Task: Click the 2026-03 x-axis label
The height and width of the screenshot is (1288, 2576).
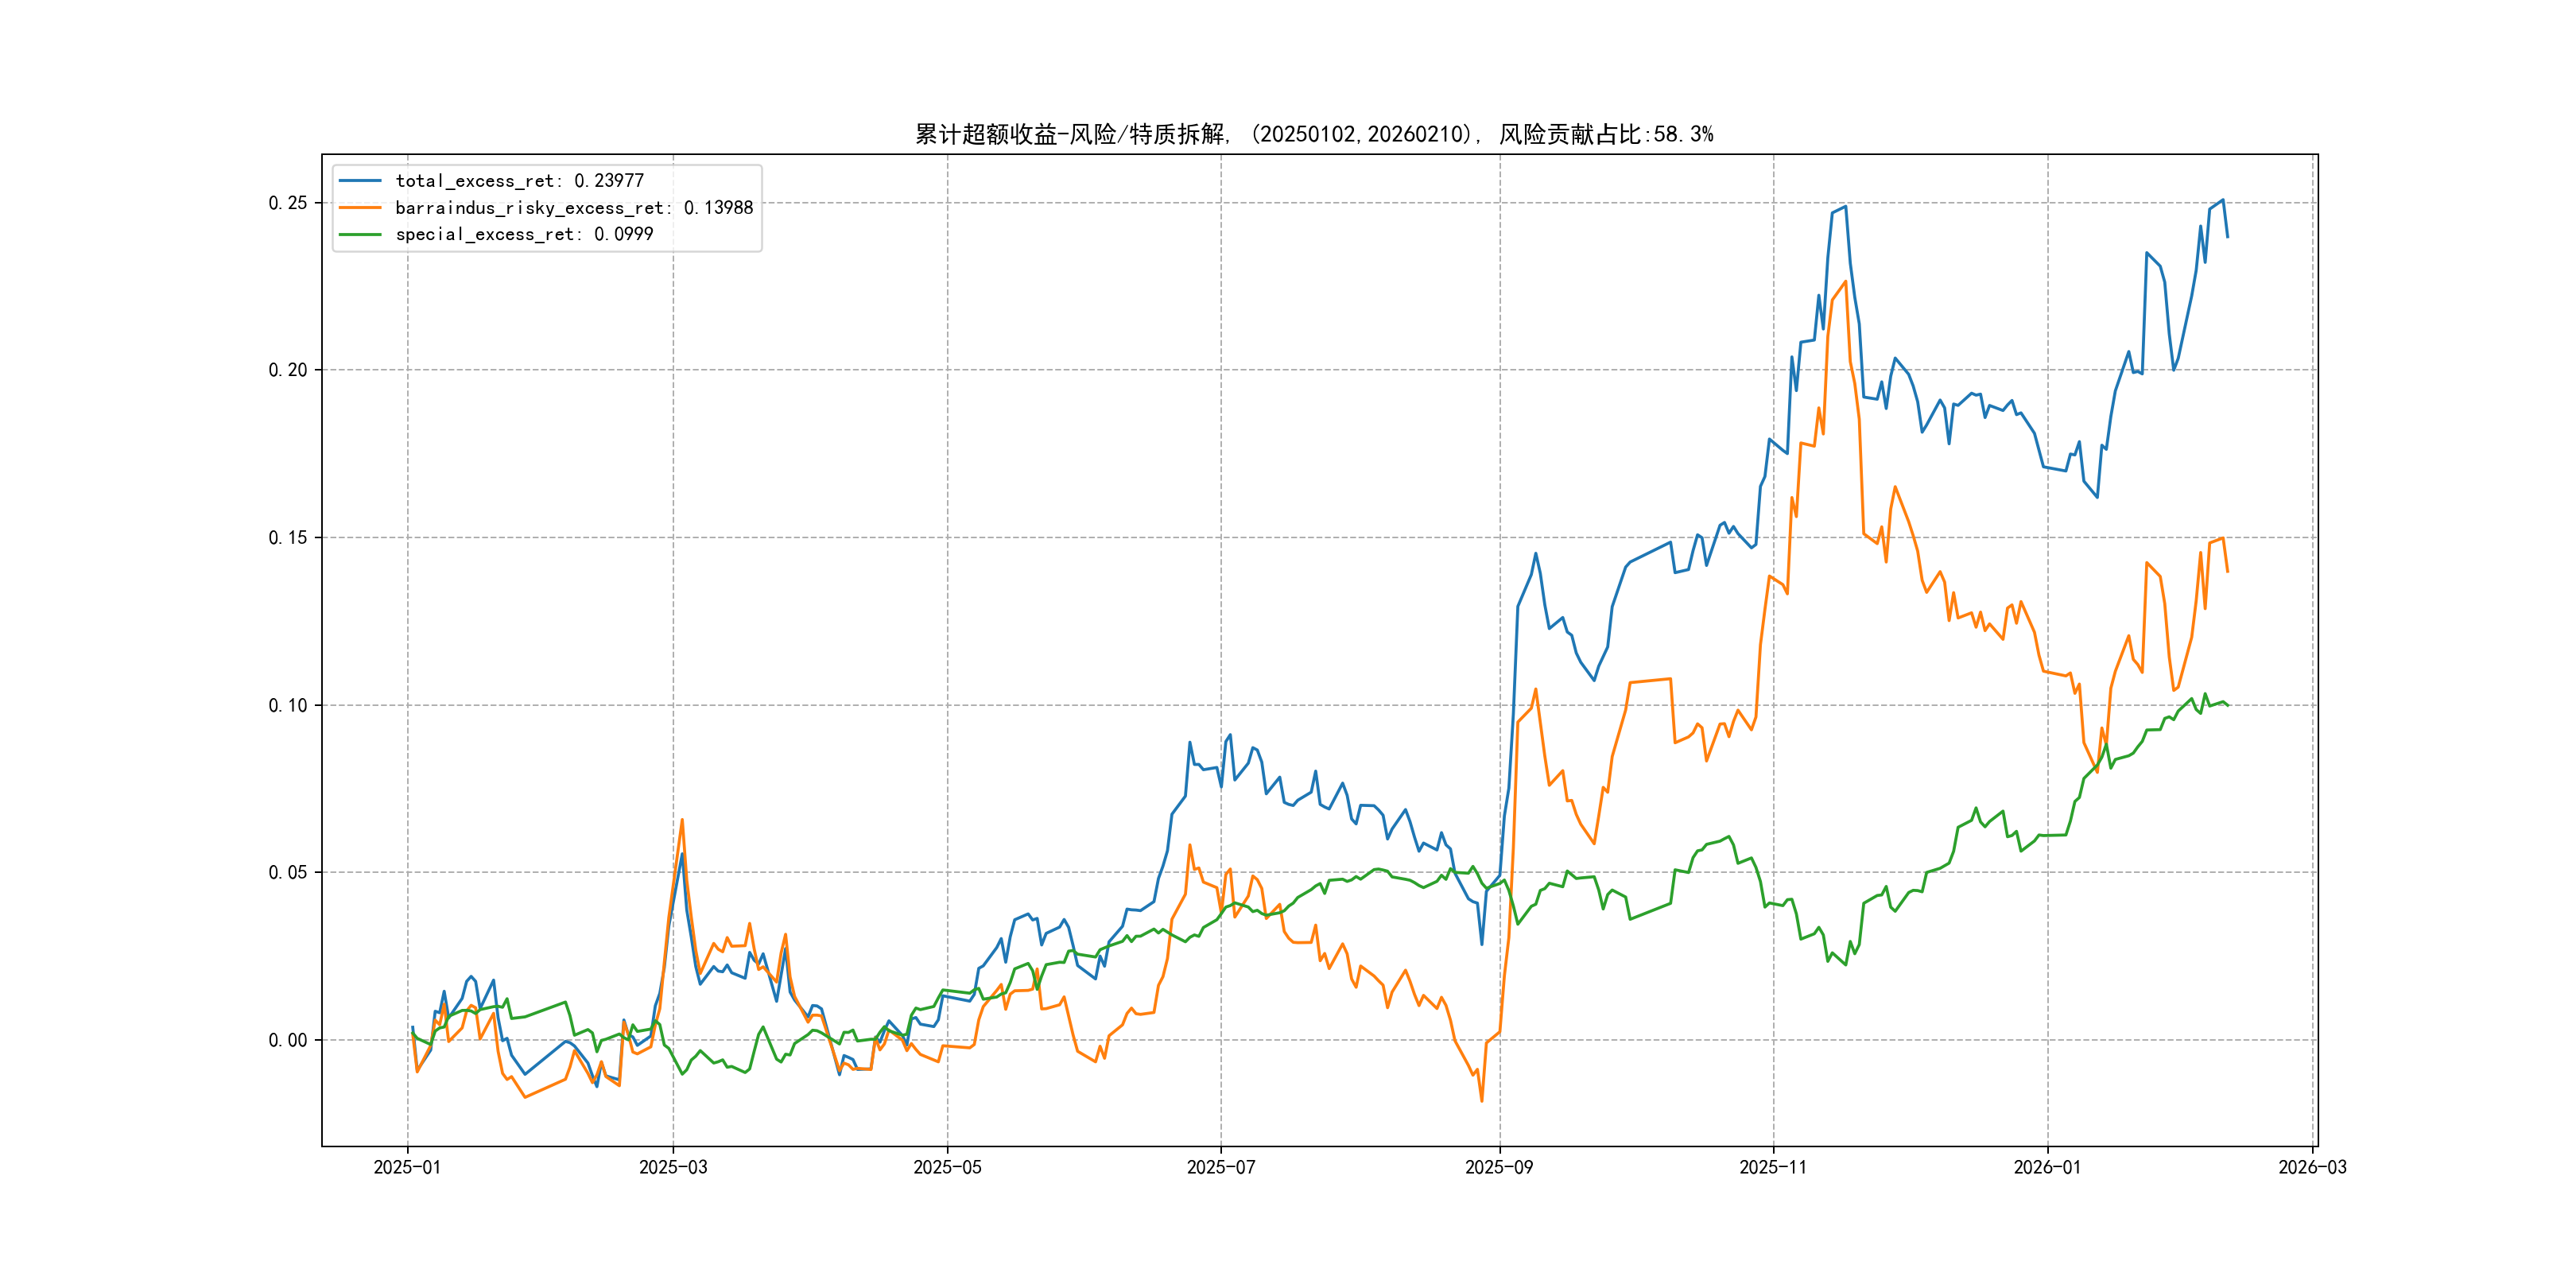Action: pyautogui.click(x=2312, y=1167)
